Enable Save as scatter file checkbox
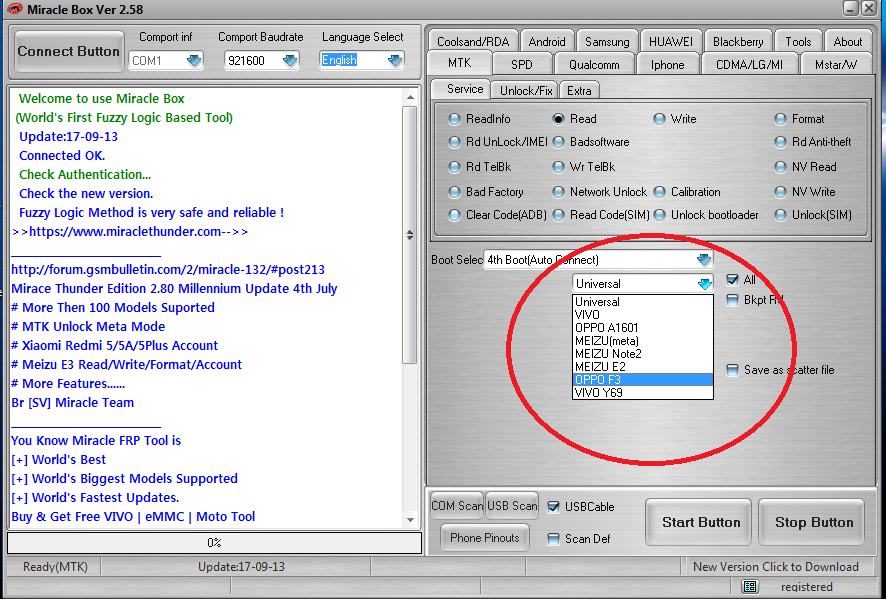886x599 pixels. (x=733, y=370)
